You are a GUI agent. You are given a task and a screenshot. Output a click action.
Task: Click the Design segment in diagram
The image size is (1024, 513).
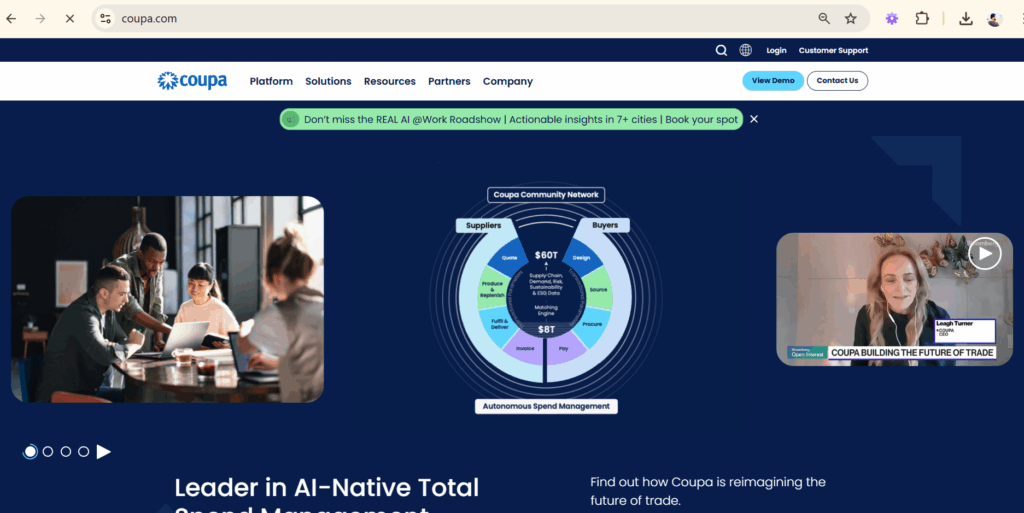tap(582, 257)
